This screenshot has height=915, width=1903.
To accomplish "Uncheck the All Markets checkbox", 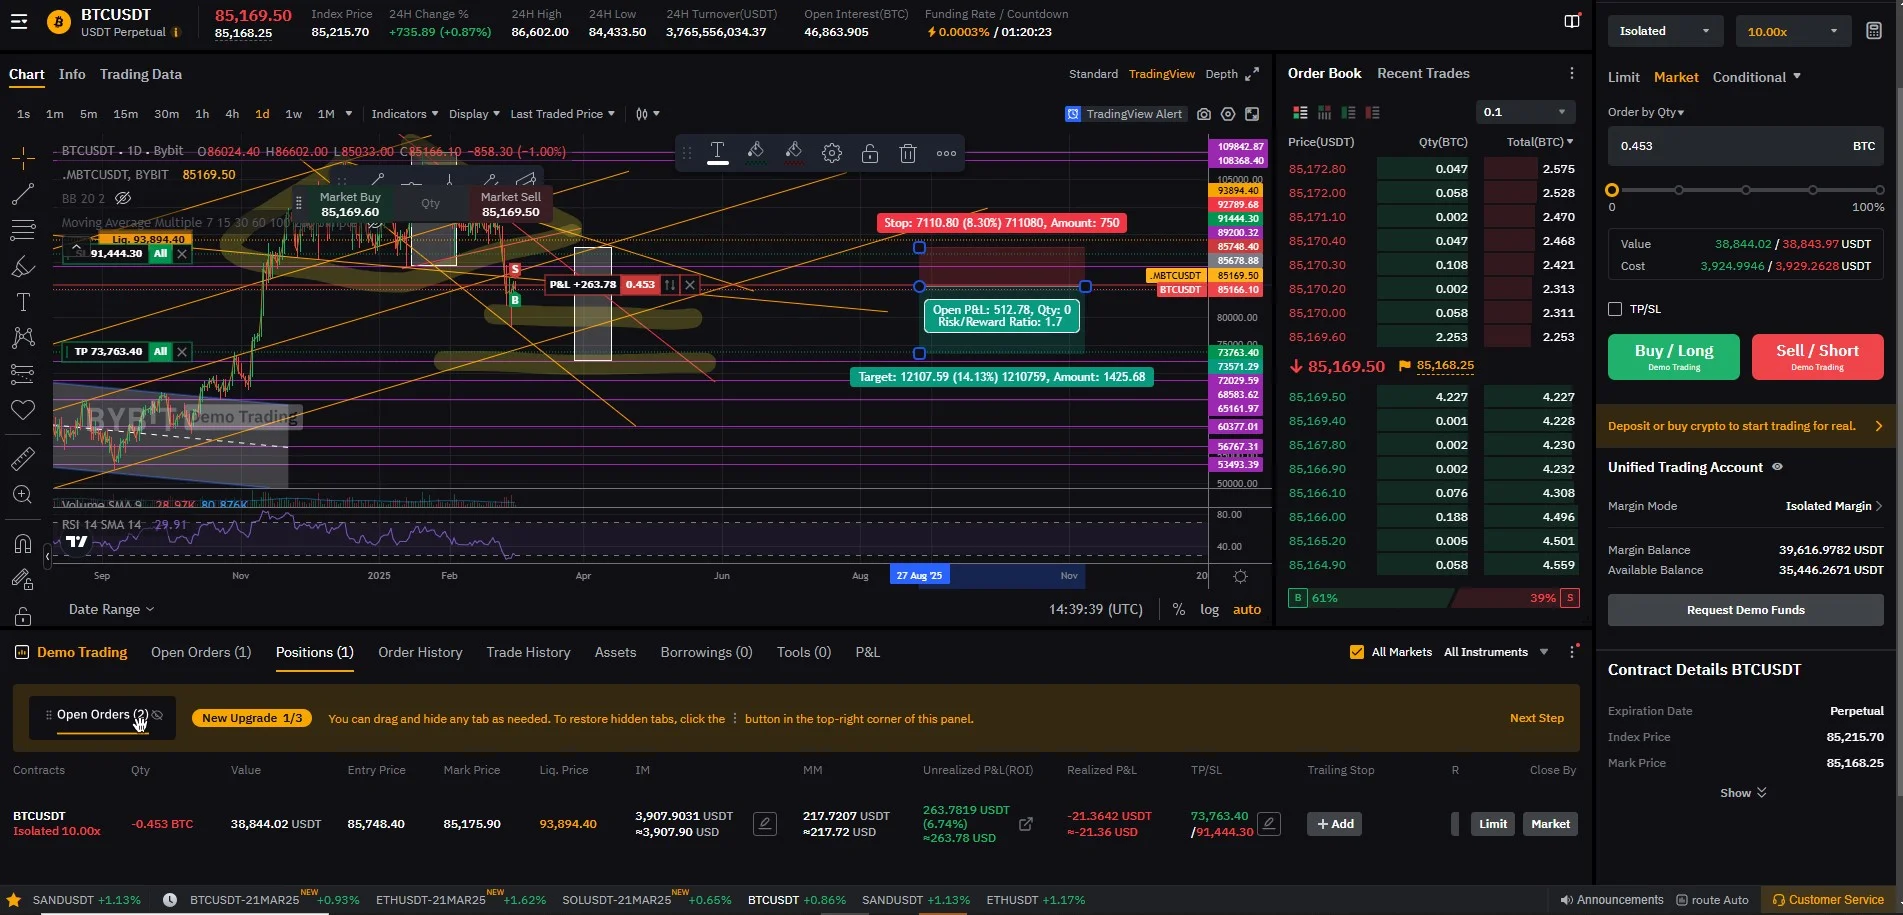I will tap(1357, 652).
